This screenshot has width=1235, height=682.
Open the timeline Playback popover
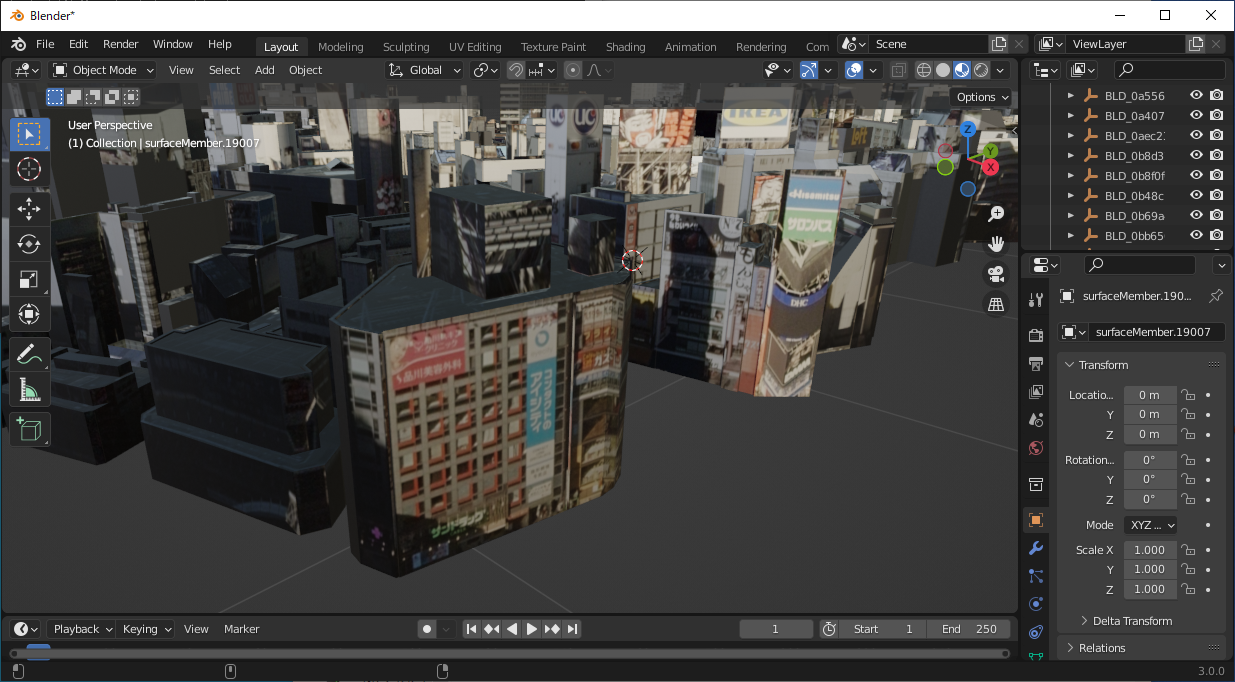click(82, 629)
